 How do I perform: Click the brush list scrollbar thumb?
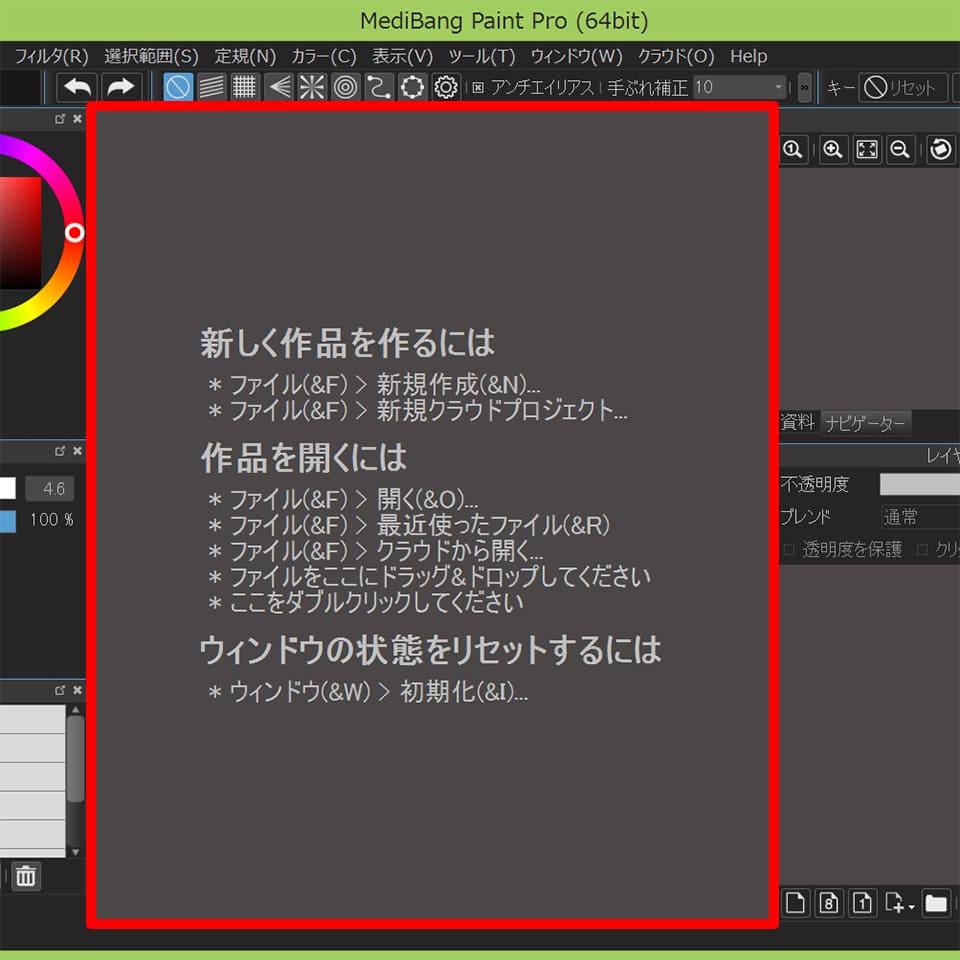pyautogui.click(x=75, y=758)
